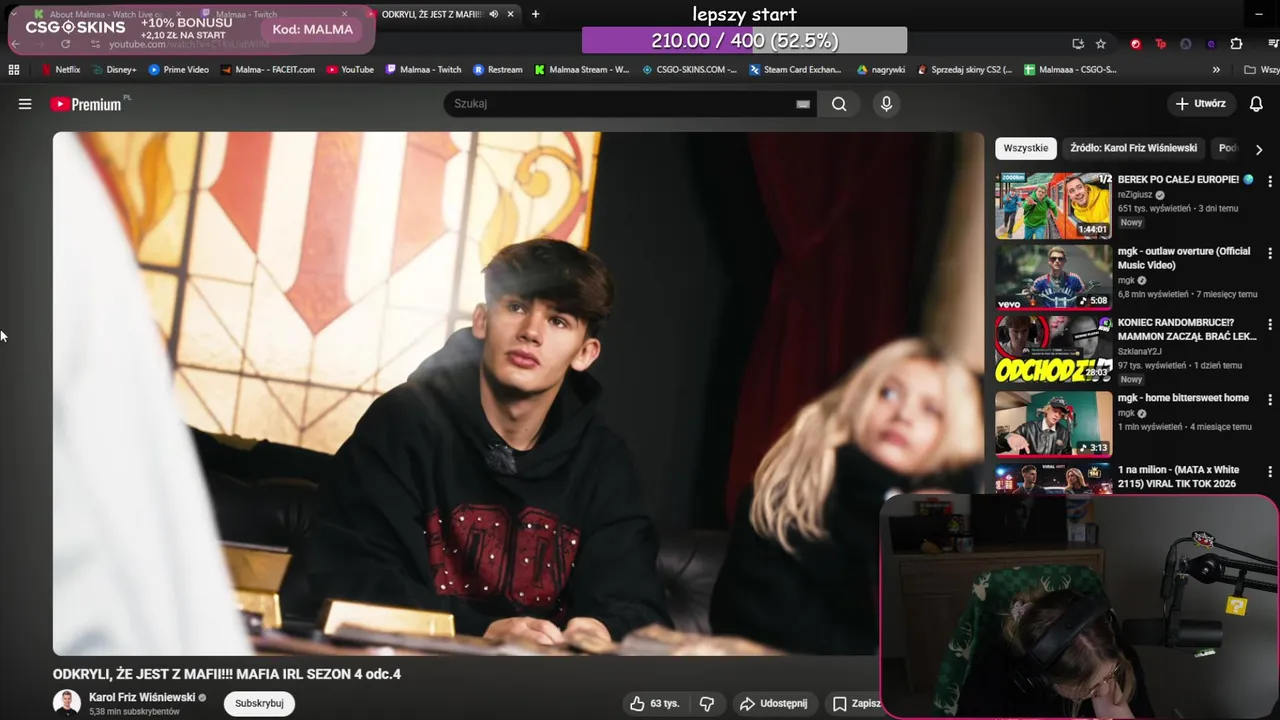Open CSGO-SKINS.COM bookmark

tap(689, 70)
